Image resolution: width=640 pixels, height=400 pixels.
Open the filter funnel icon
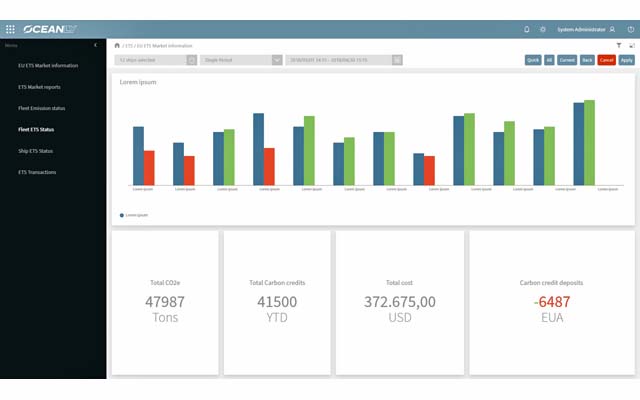click(x=619, y=46)
